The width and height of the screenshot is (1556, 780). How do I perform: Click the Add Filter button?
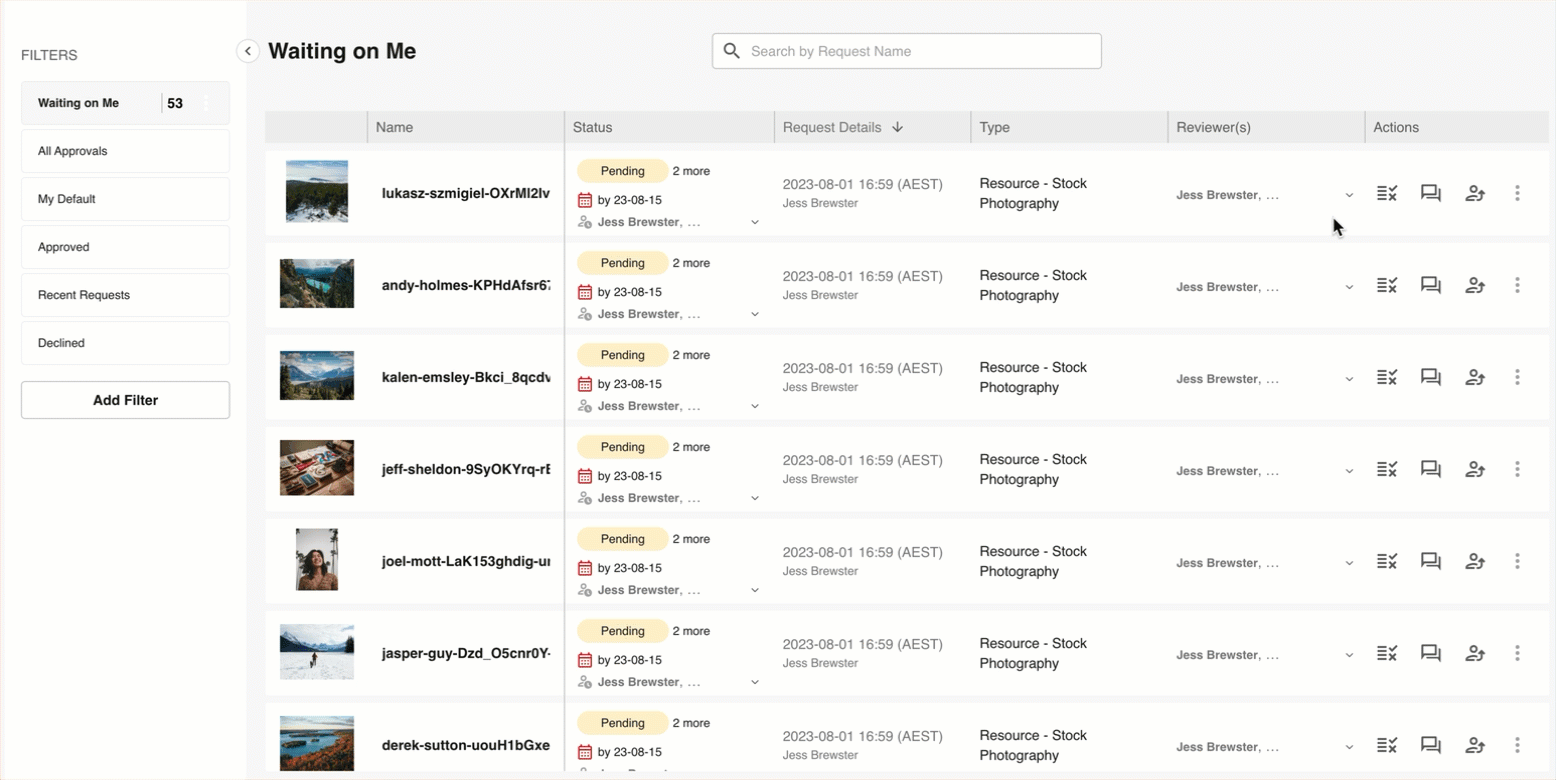(125, 400)
